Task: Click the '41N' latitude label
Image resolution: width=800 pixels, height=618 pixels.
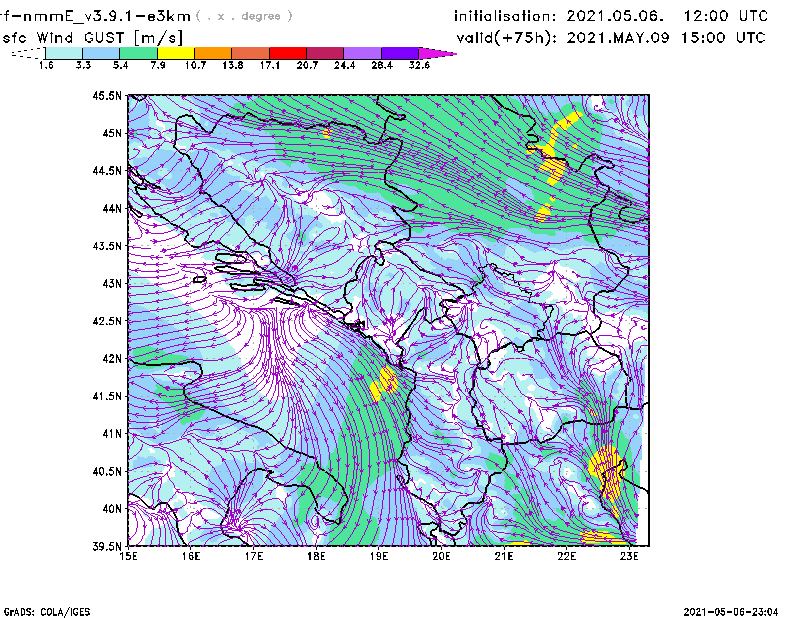Action: (x=112, y=434)
